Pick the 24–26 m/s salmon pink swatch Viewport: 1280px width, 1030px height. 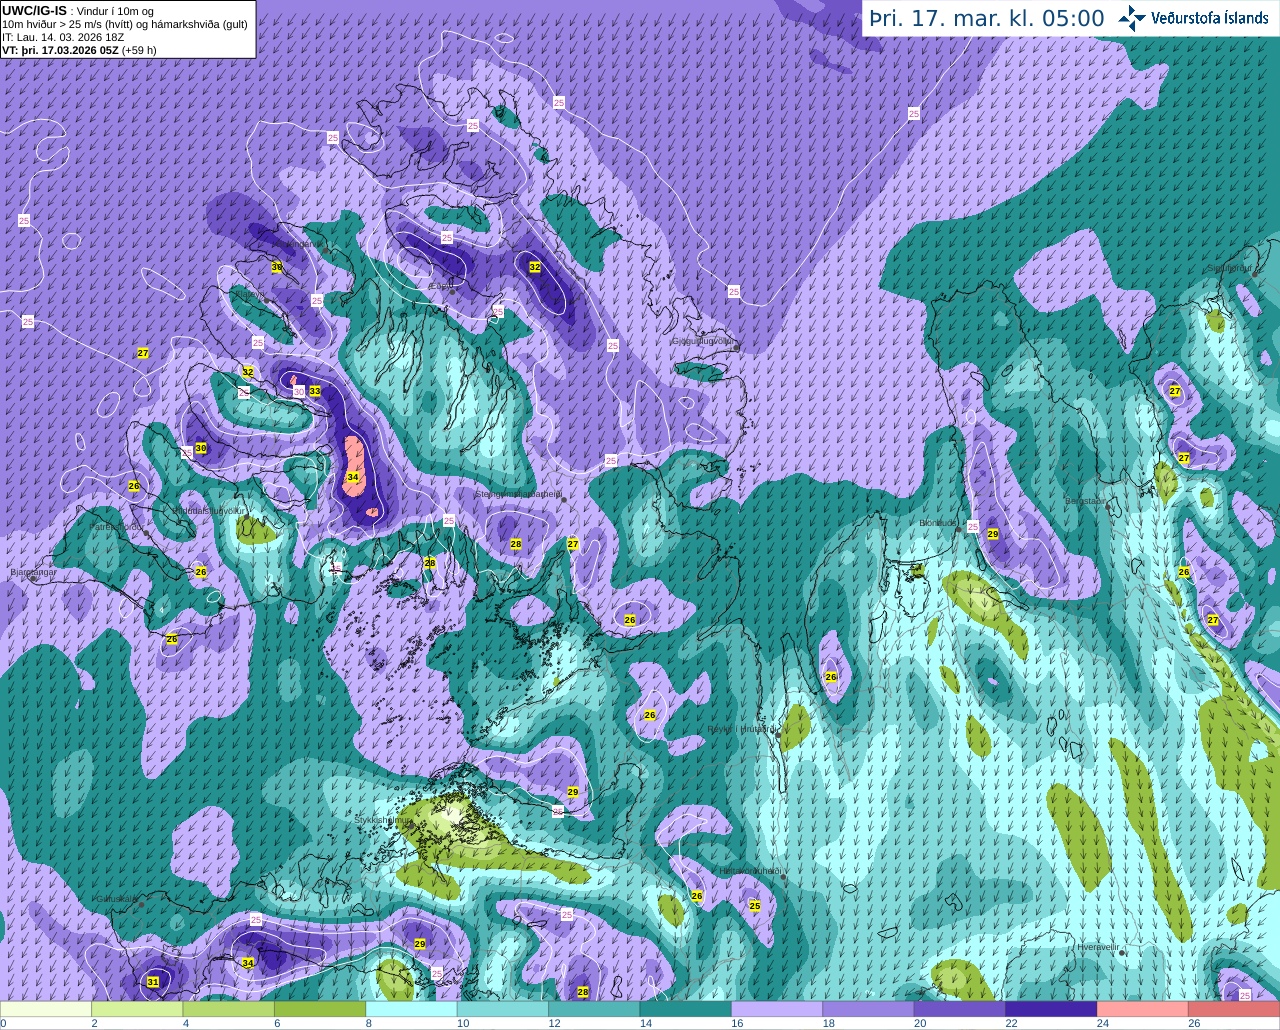pos(1142,1009)
